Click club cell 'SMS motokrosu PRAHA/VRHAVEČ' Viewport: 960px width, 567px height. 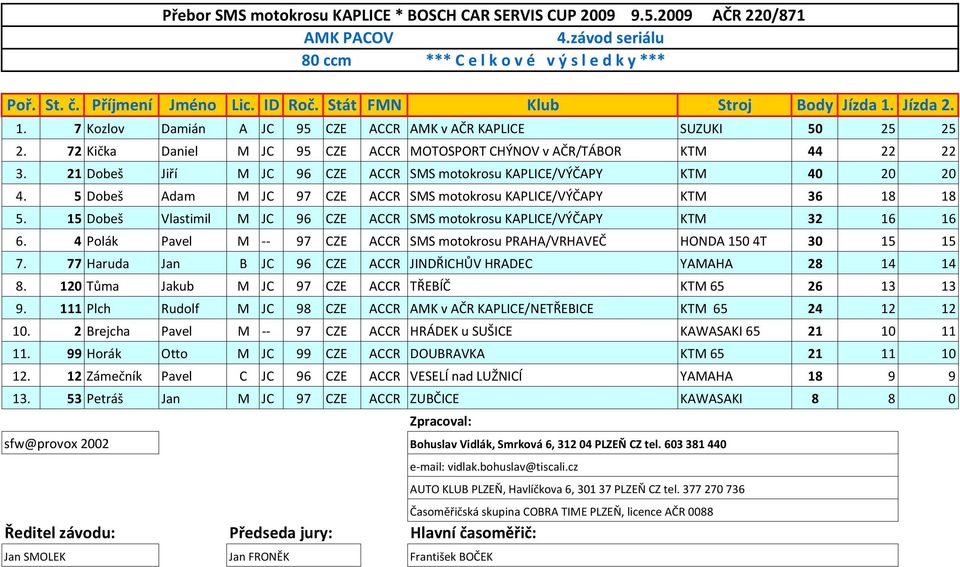click(542, 241)
